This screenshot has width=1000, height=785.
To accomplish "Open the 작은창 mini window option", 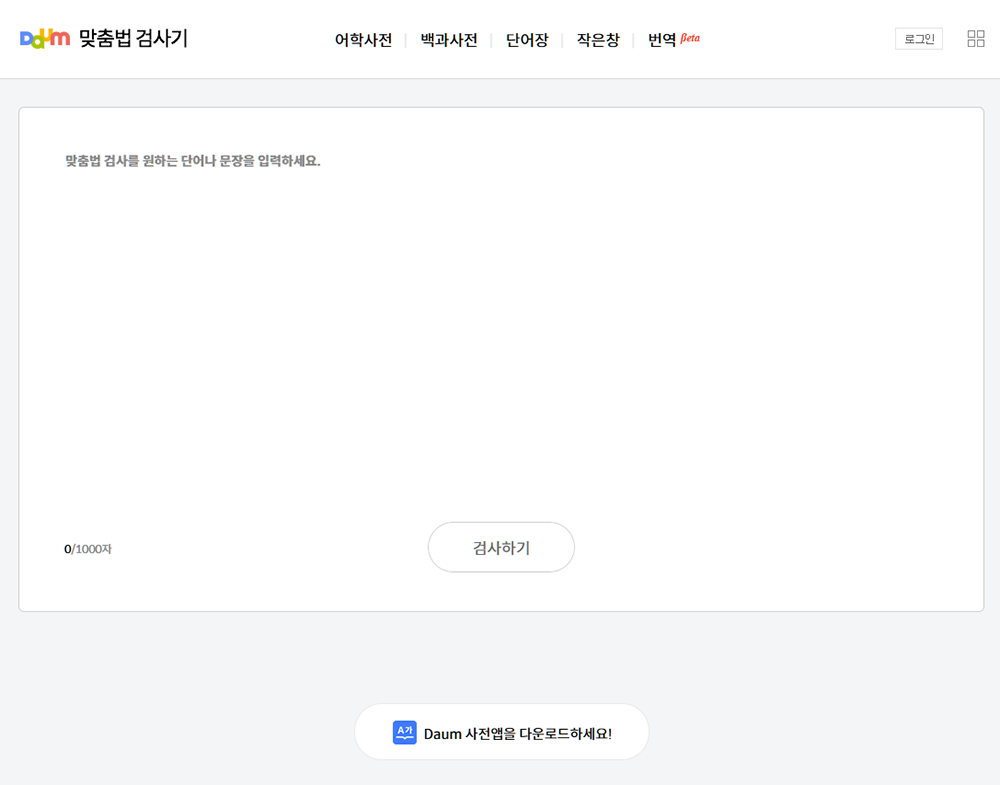I will [x=597, y=41].
